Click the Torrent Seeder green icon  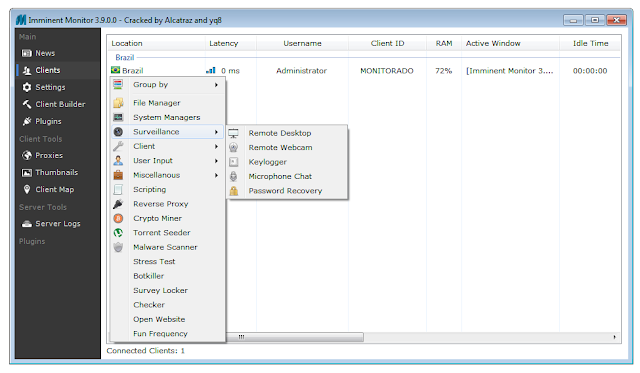coord(118,233)
